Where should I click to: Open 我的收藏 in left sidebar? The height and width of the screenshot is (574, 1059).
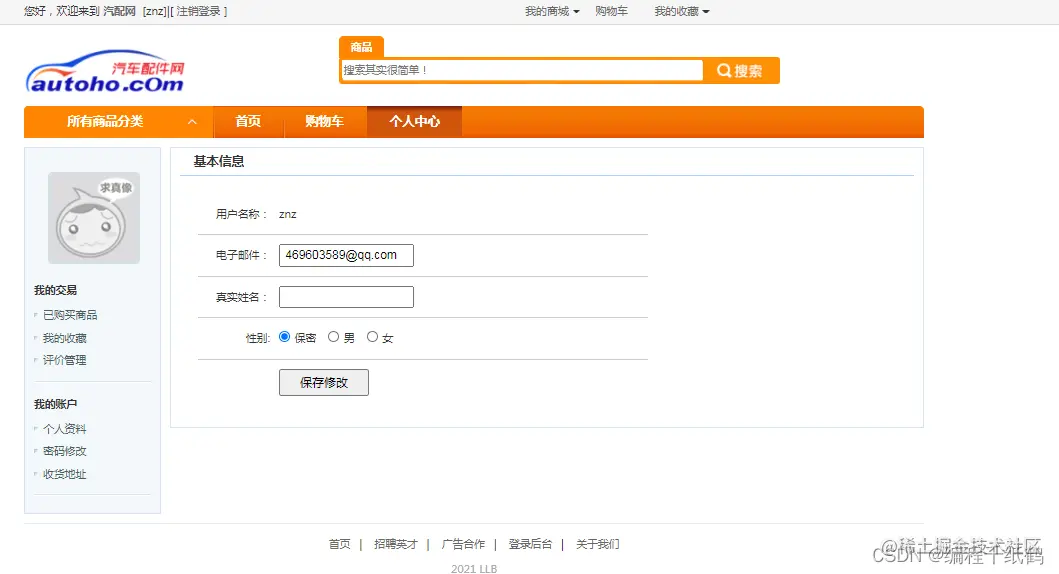pos(65,338)
